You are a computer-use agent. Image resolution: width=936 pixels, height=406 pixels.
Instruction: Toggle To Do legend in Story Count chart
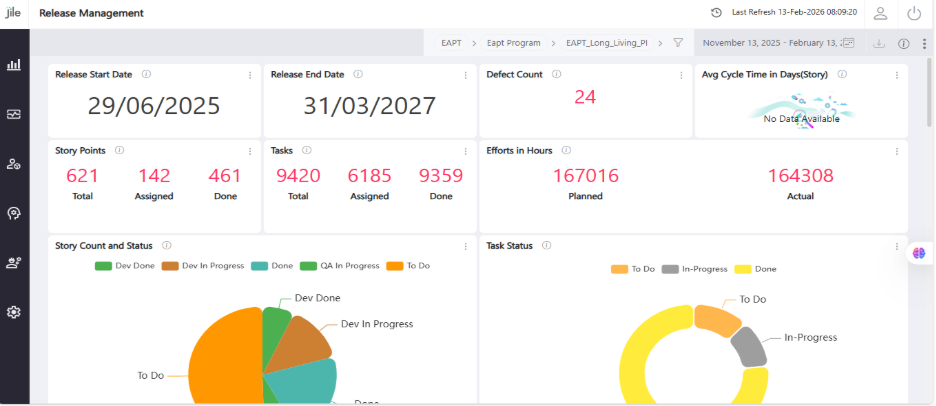[x=408, y=266]
